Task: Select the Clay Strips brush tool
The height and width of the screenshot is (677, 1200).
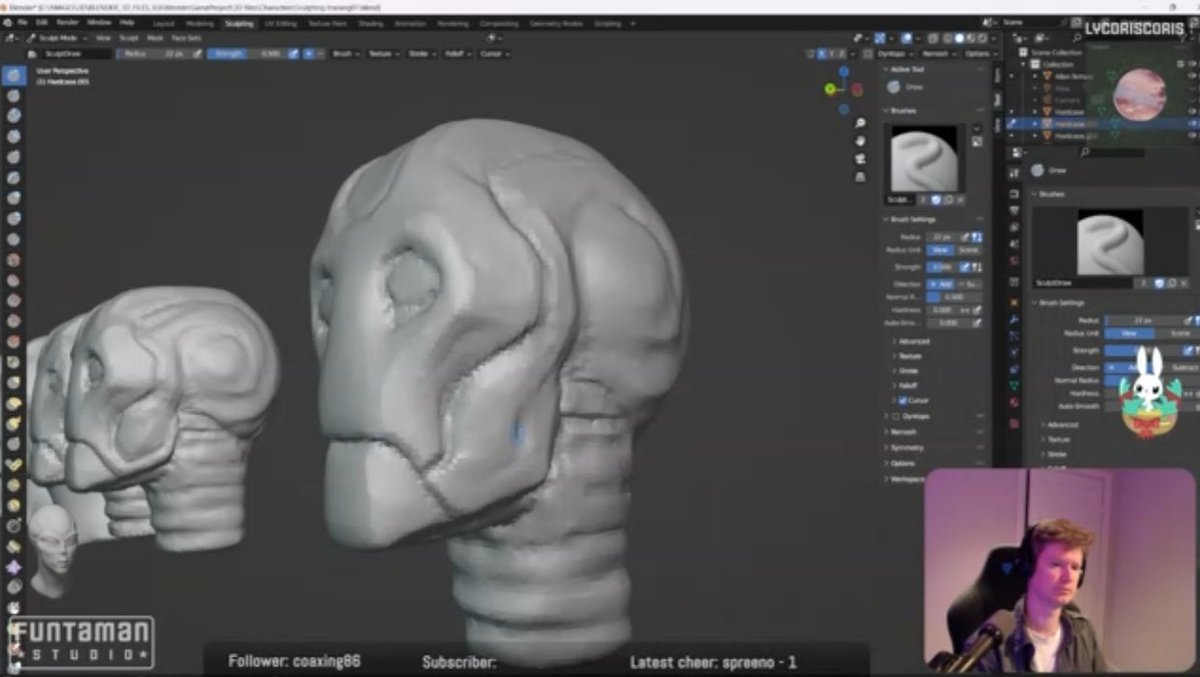Action: click(14, 137)
